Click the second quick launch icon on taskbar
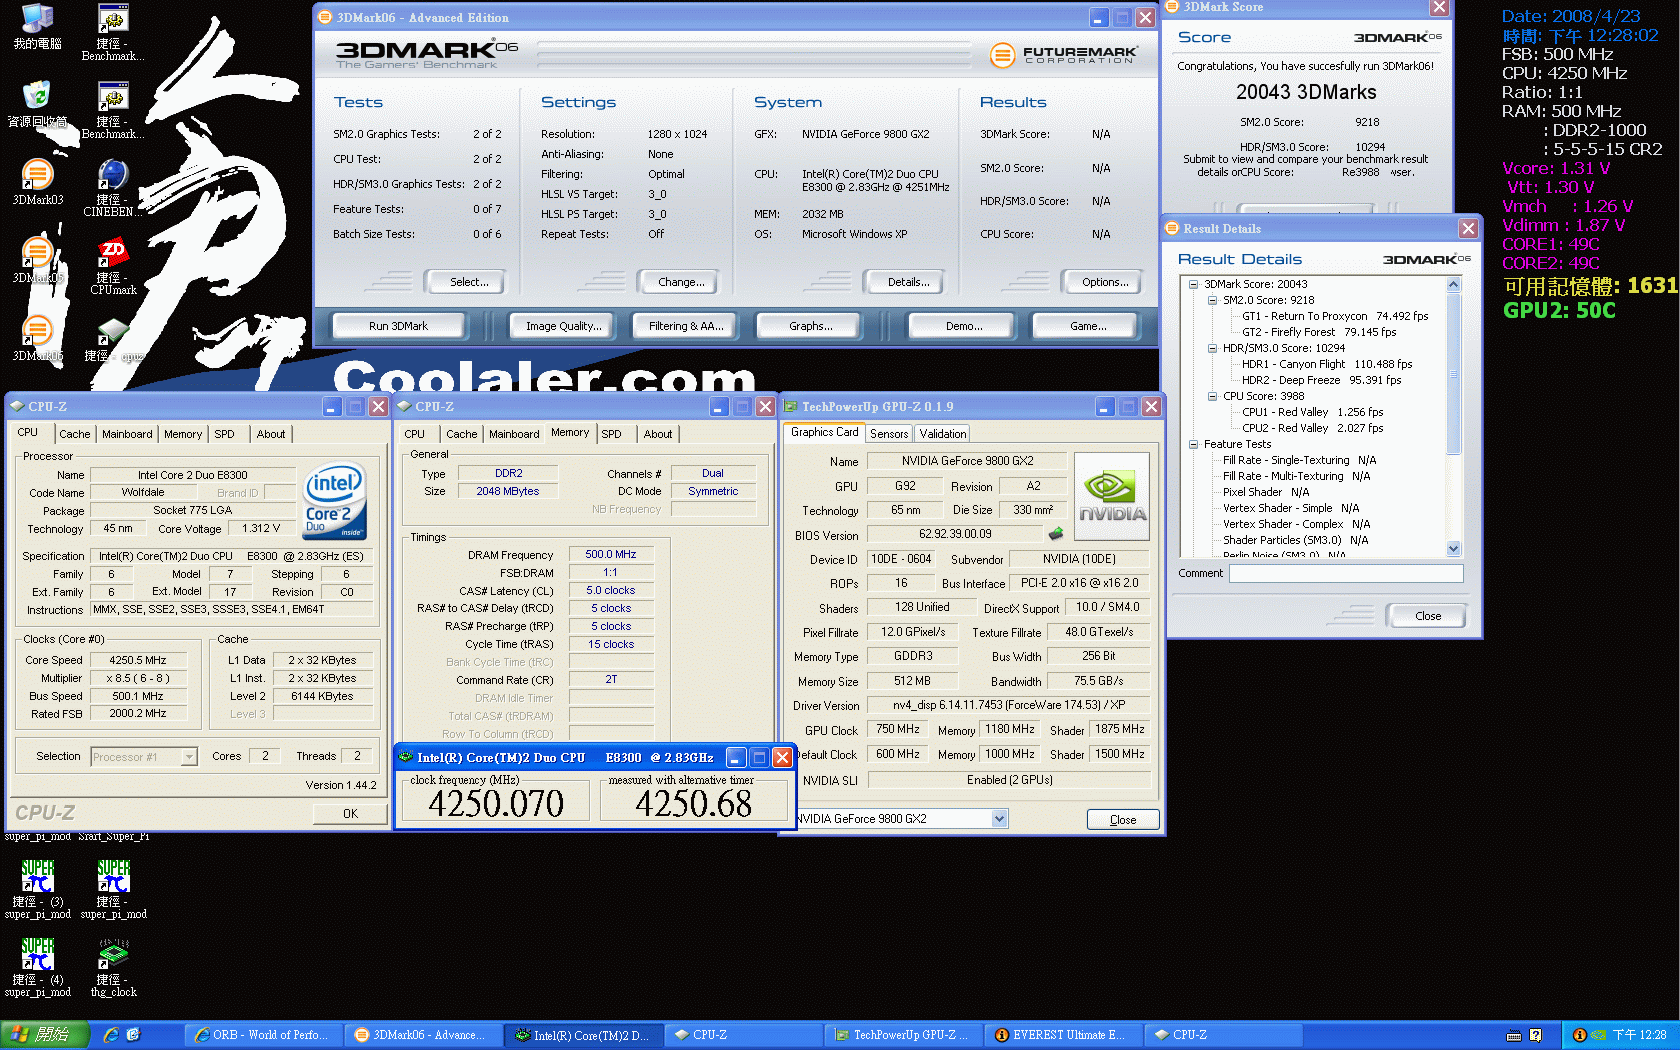This screenshot has width=1680, height=1050. coord(133,1035)
